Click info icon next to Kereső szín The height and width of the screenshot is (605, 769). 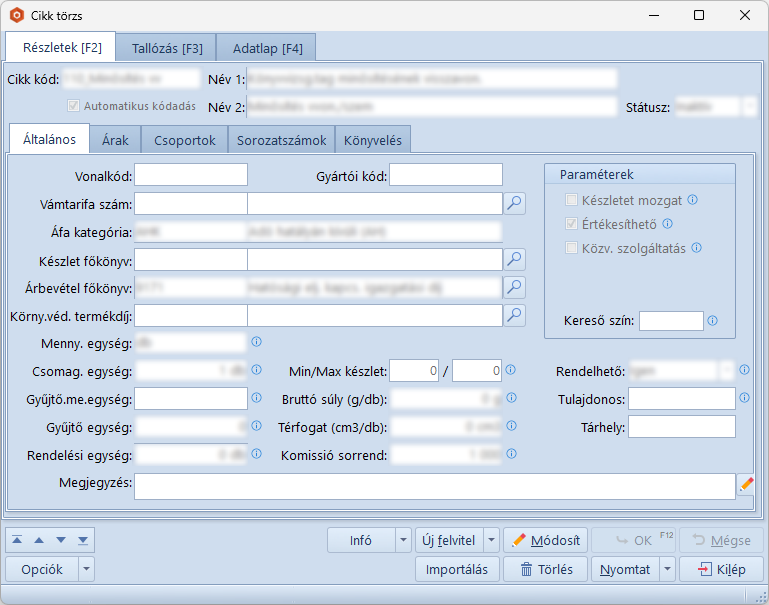[712, 321]
